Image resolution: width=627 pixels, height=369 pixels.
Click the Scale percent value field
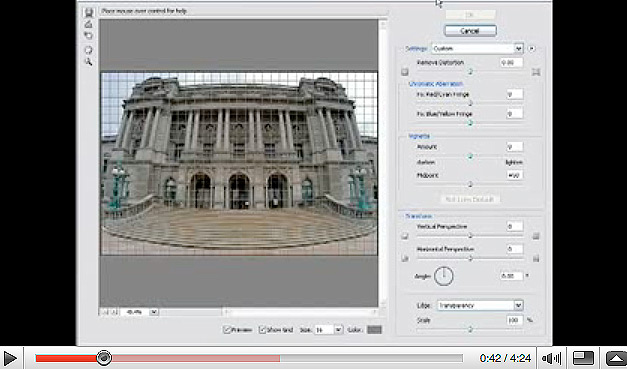point(515,320)
